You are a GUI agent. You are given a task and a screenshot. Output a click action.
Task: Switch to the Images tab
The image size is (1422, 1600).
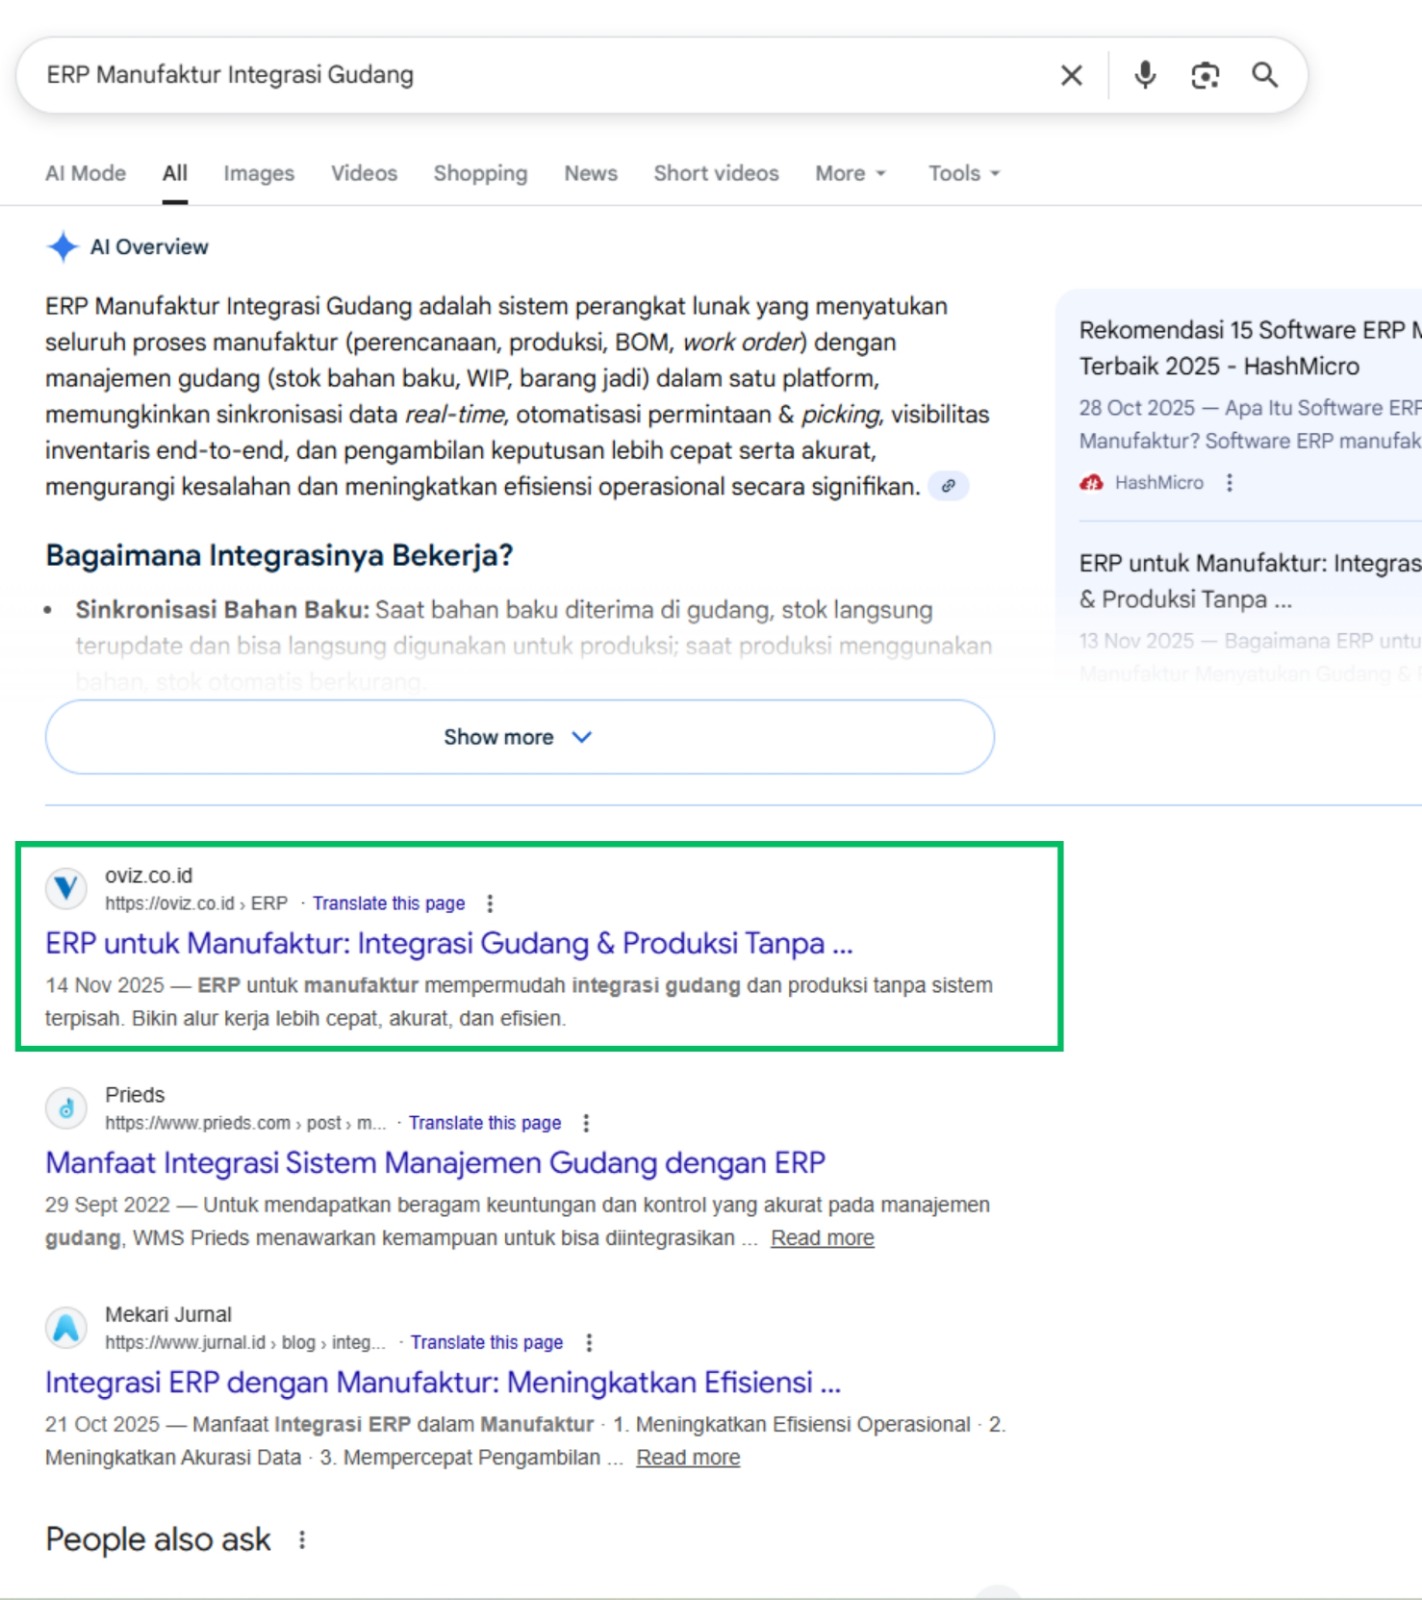[259, 174]
